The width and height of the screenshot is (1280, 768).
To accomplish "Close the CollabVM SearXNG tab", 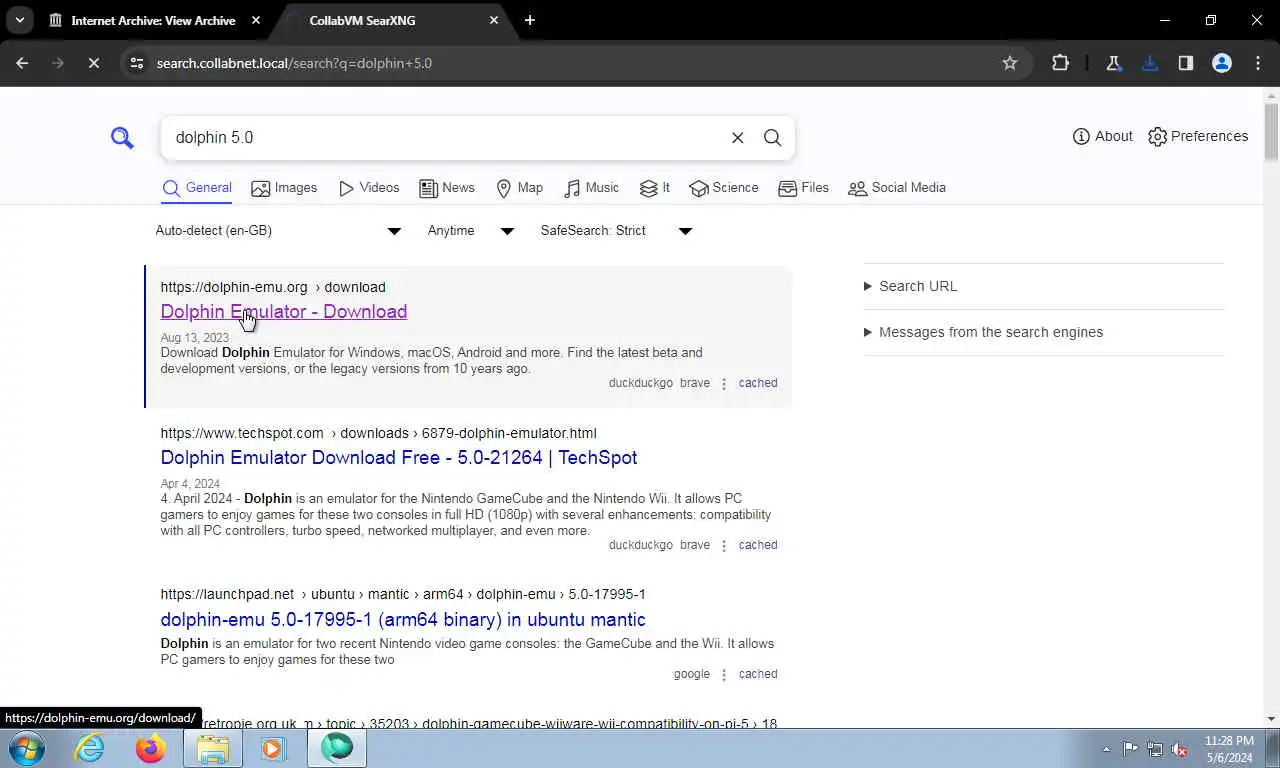I will 494,20.
